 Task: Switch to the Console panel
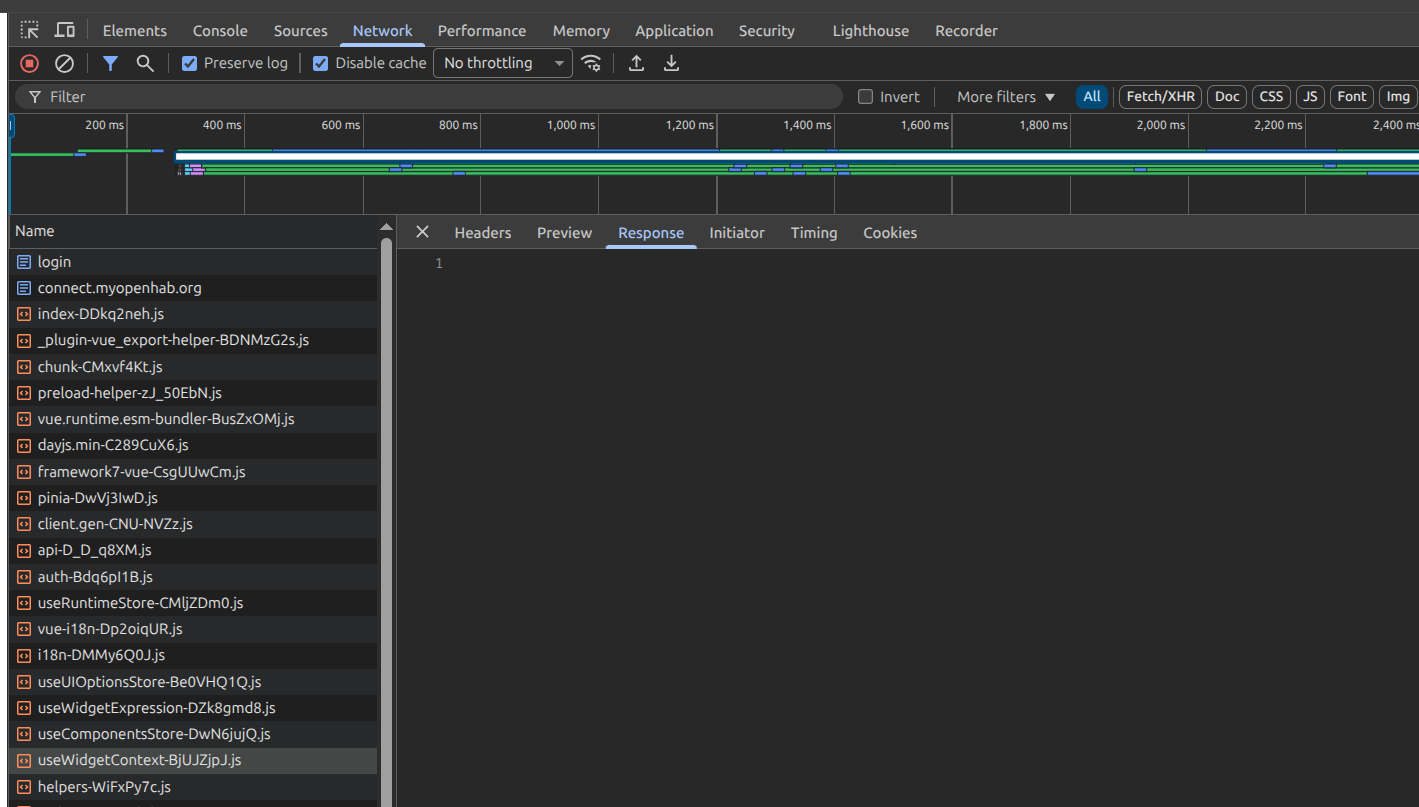(220, 31)
